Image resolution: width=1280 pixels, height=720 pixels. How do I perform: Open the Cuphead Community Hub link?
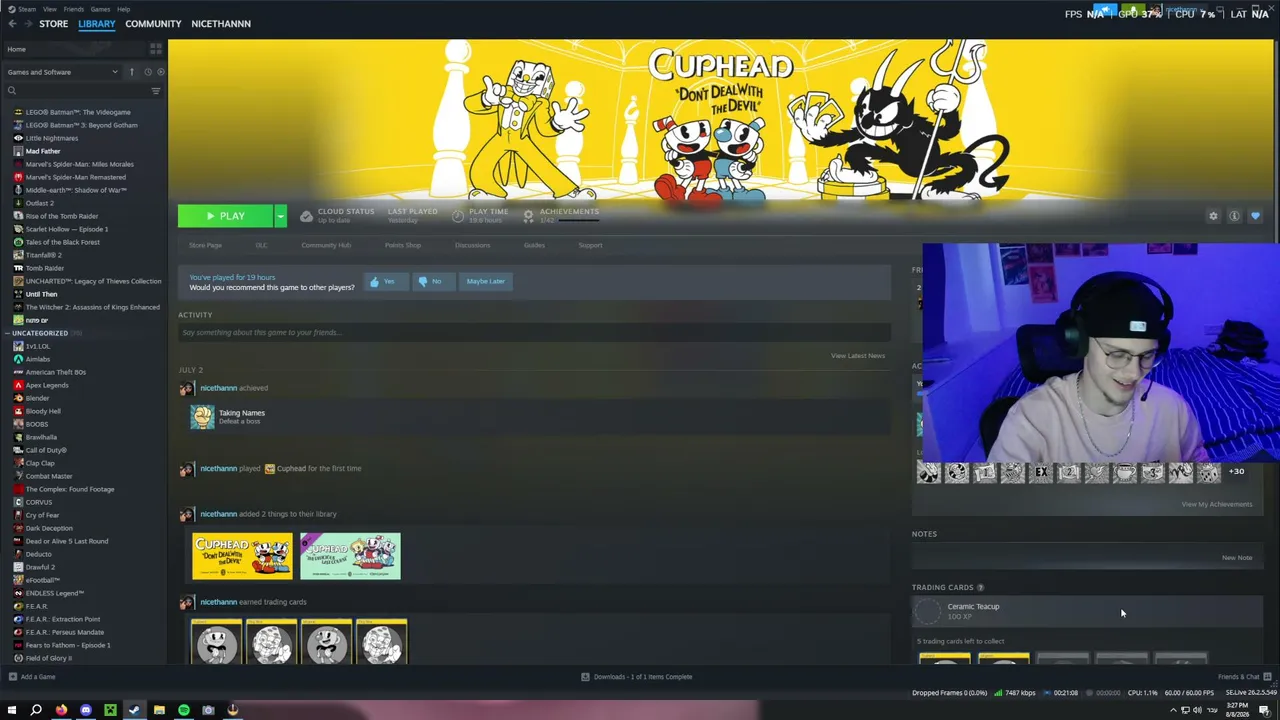coord(326,245)
